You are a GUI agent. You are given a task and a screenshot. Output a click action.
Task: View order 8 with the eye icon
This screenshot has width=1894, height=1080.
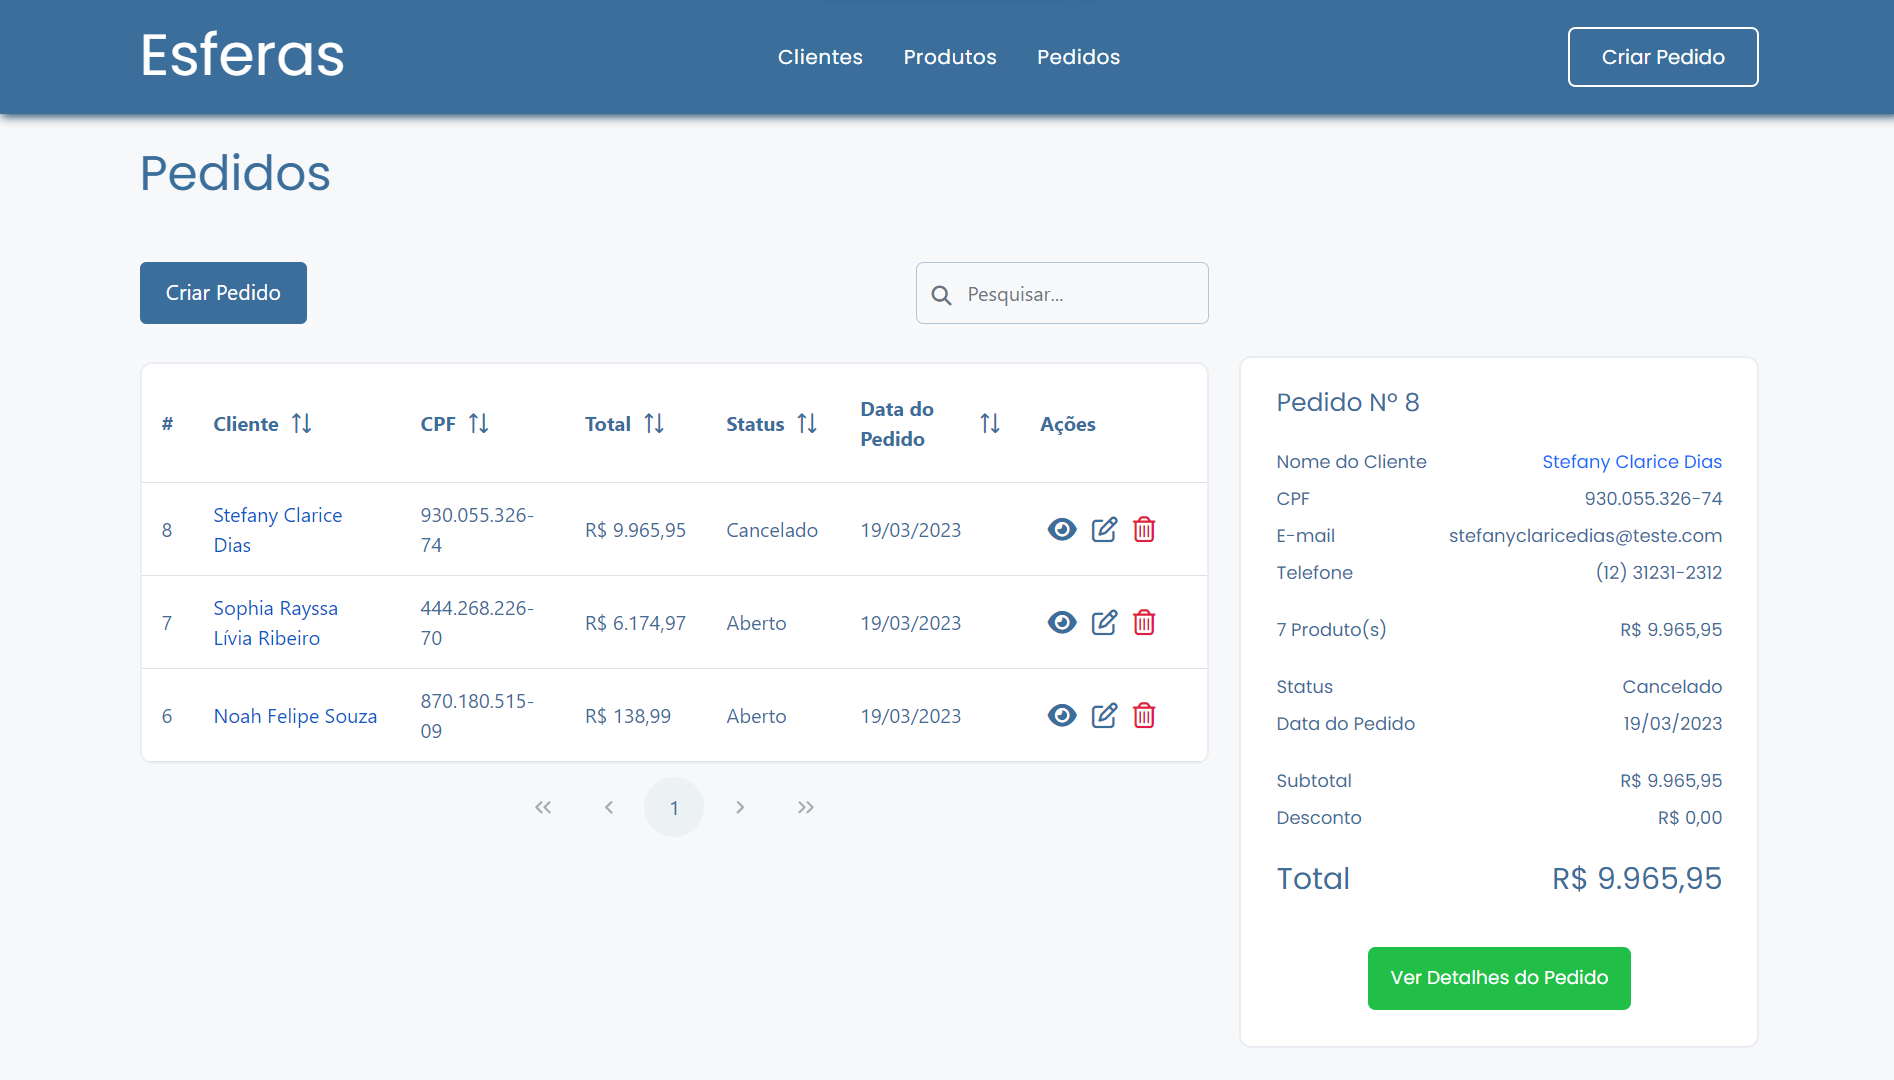tap(1062, 529)
